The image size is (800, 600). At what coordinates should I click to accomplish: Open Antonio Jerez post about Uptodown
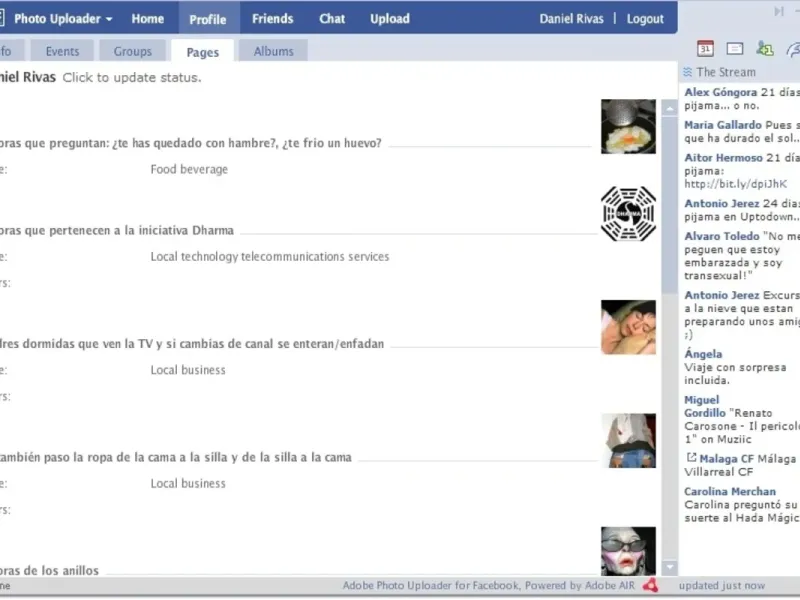point(722,204)
